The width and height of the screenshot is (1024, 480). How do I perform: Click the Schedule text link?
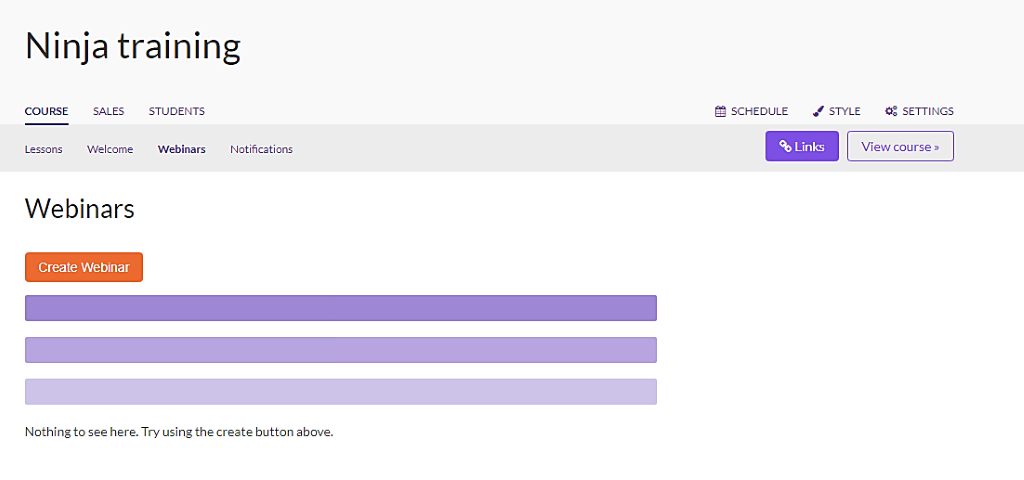760,111
